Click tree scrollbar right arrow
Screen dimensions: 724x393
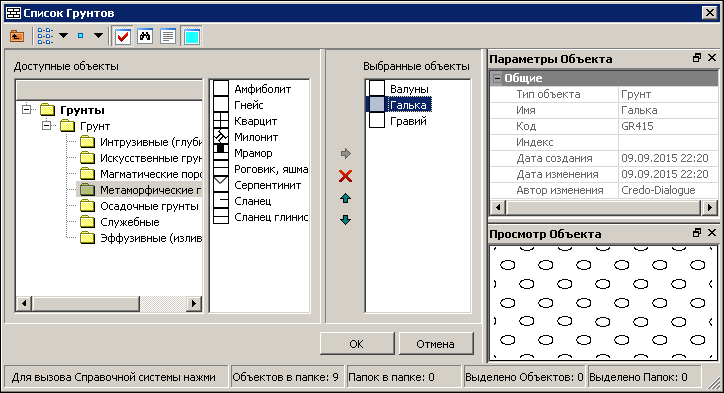tap(194, 303)
